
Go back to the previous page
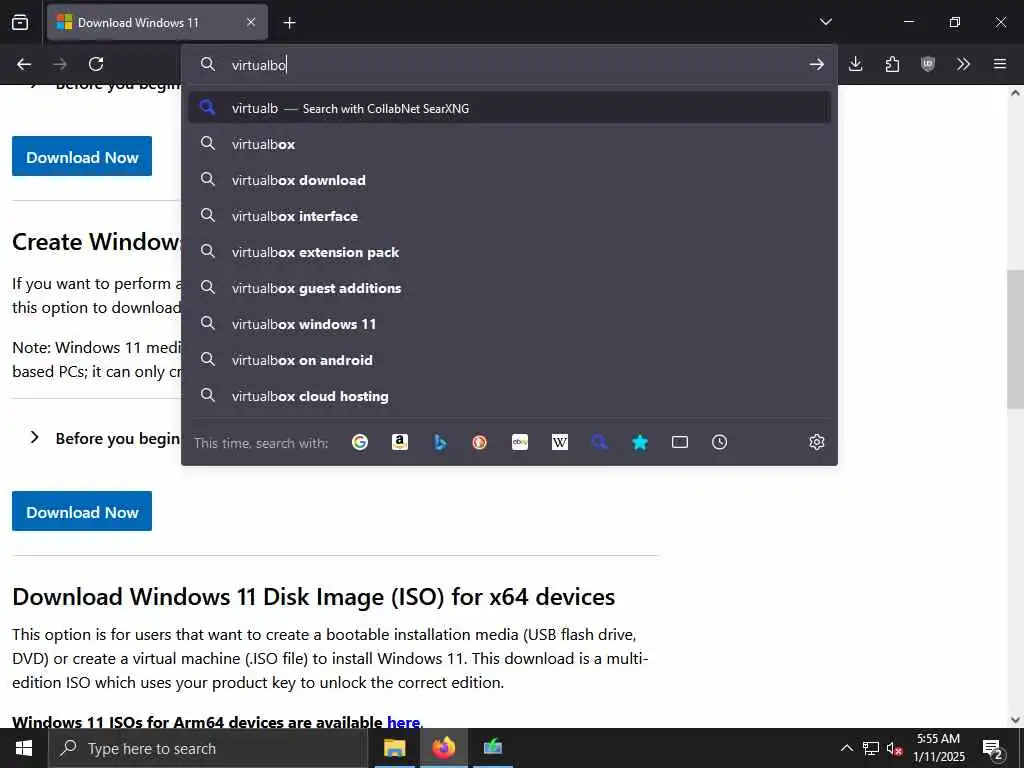pyautogui.click(x=24, y=64)
